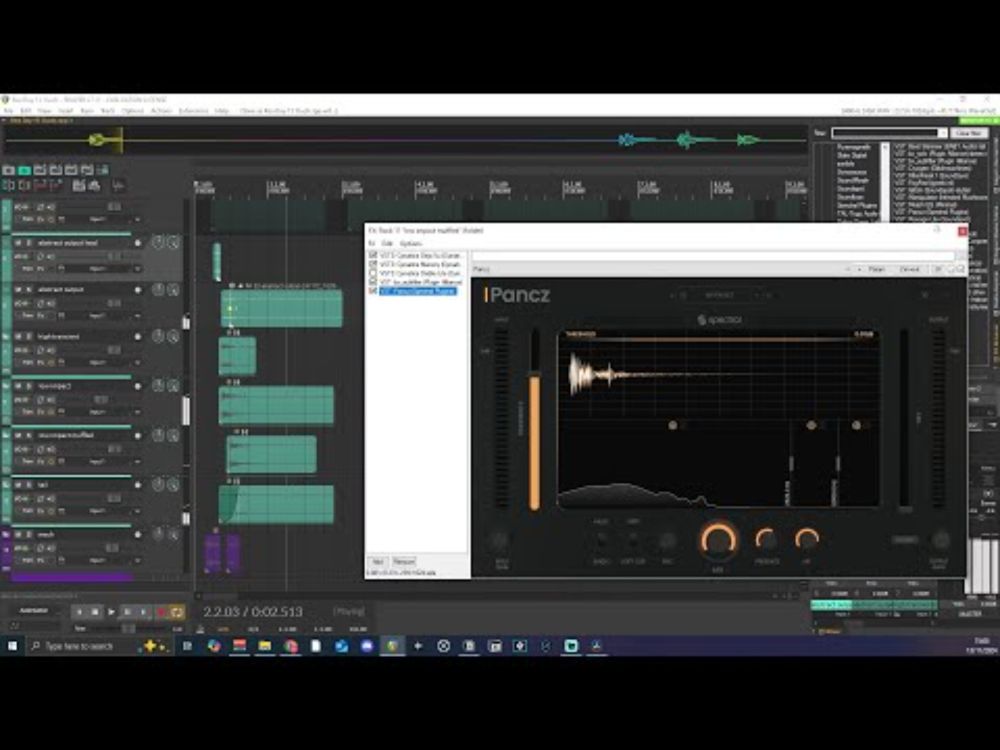Screen dimensions: 1000x750
Task: Select the audio item on the tail track
Action: (x=276, y=504)
